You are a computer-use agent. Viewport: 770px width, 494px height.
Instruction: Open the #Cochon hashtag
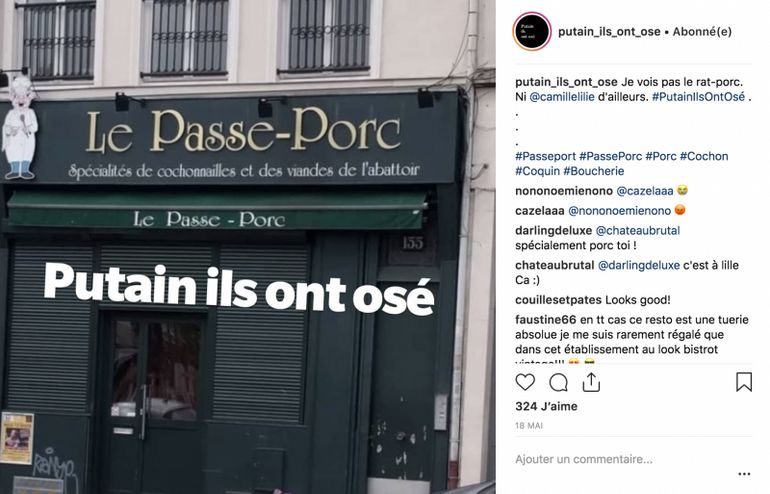pos(704,156)
